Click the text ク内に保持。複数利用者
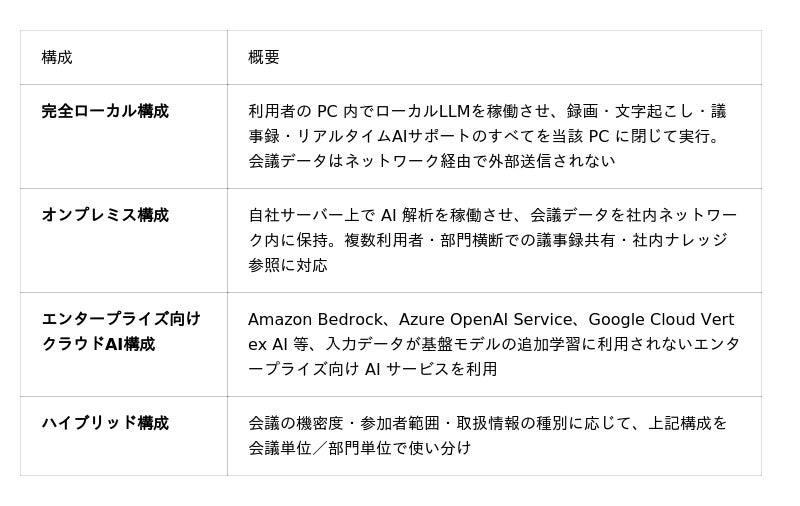Viewport: 800px width, 506px height. click(x=336, y=240)
